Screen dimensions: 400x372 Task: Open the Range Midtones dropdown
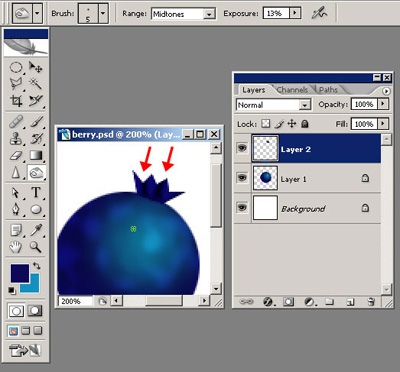[209, 14]
